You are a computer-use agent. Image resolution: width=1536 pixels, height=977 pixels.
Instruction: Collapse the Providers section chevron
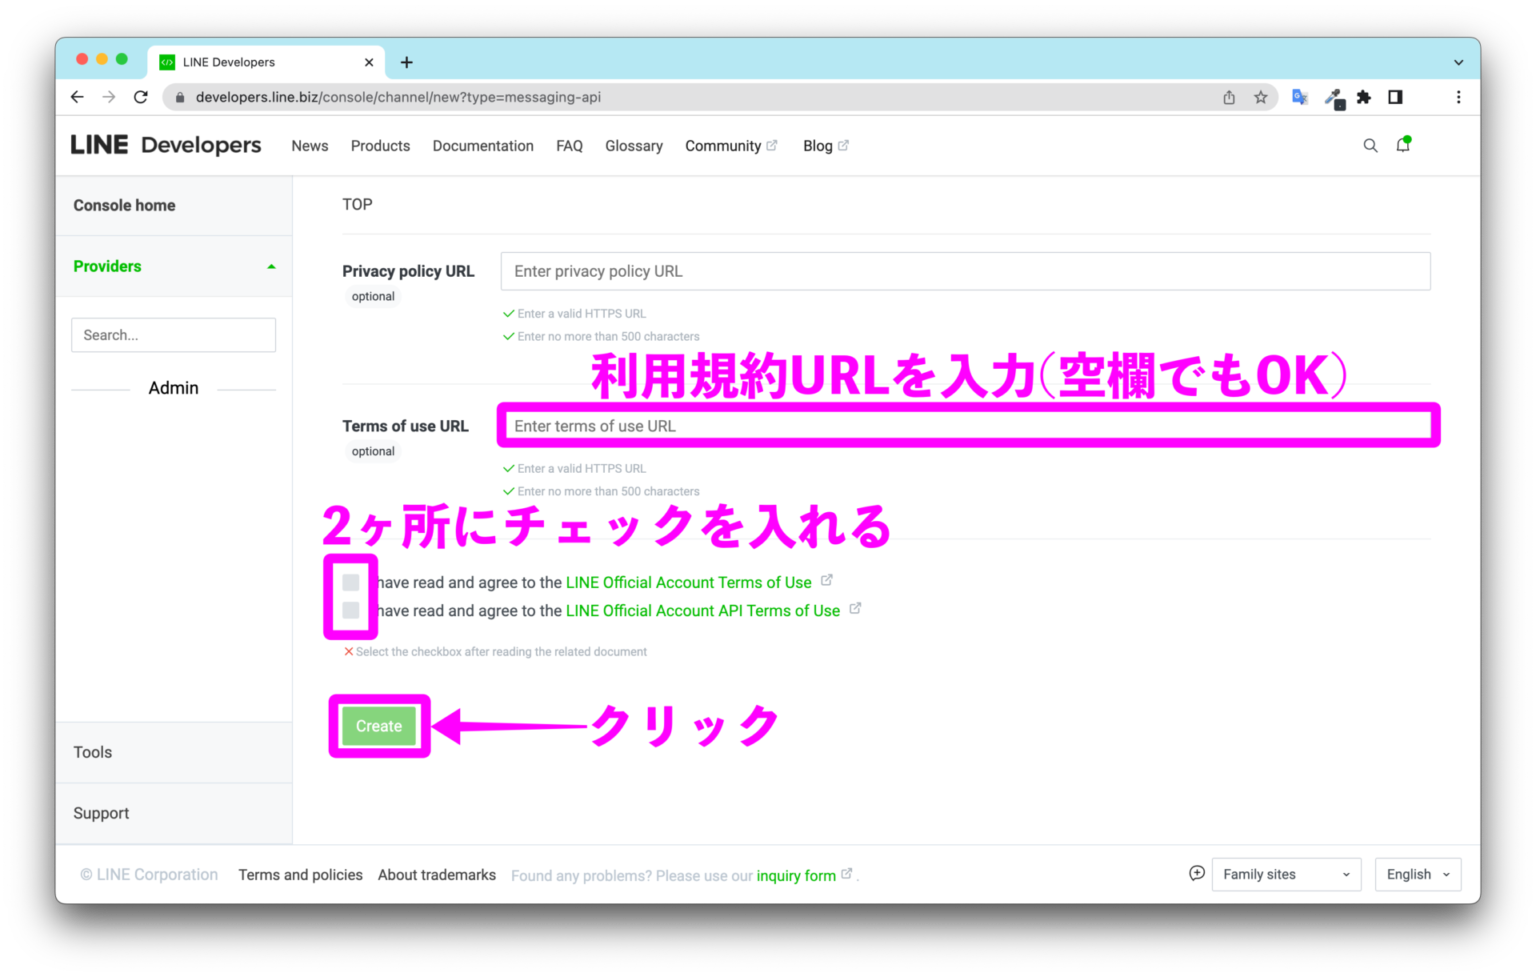tap(269, 266)
